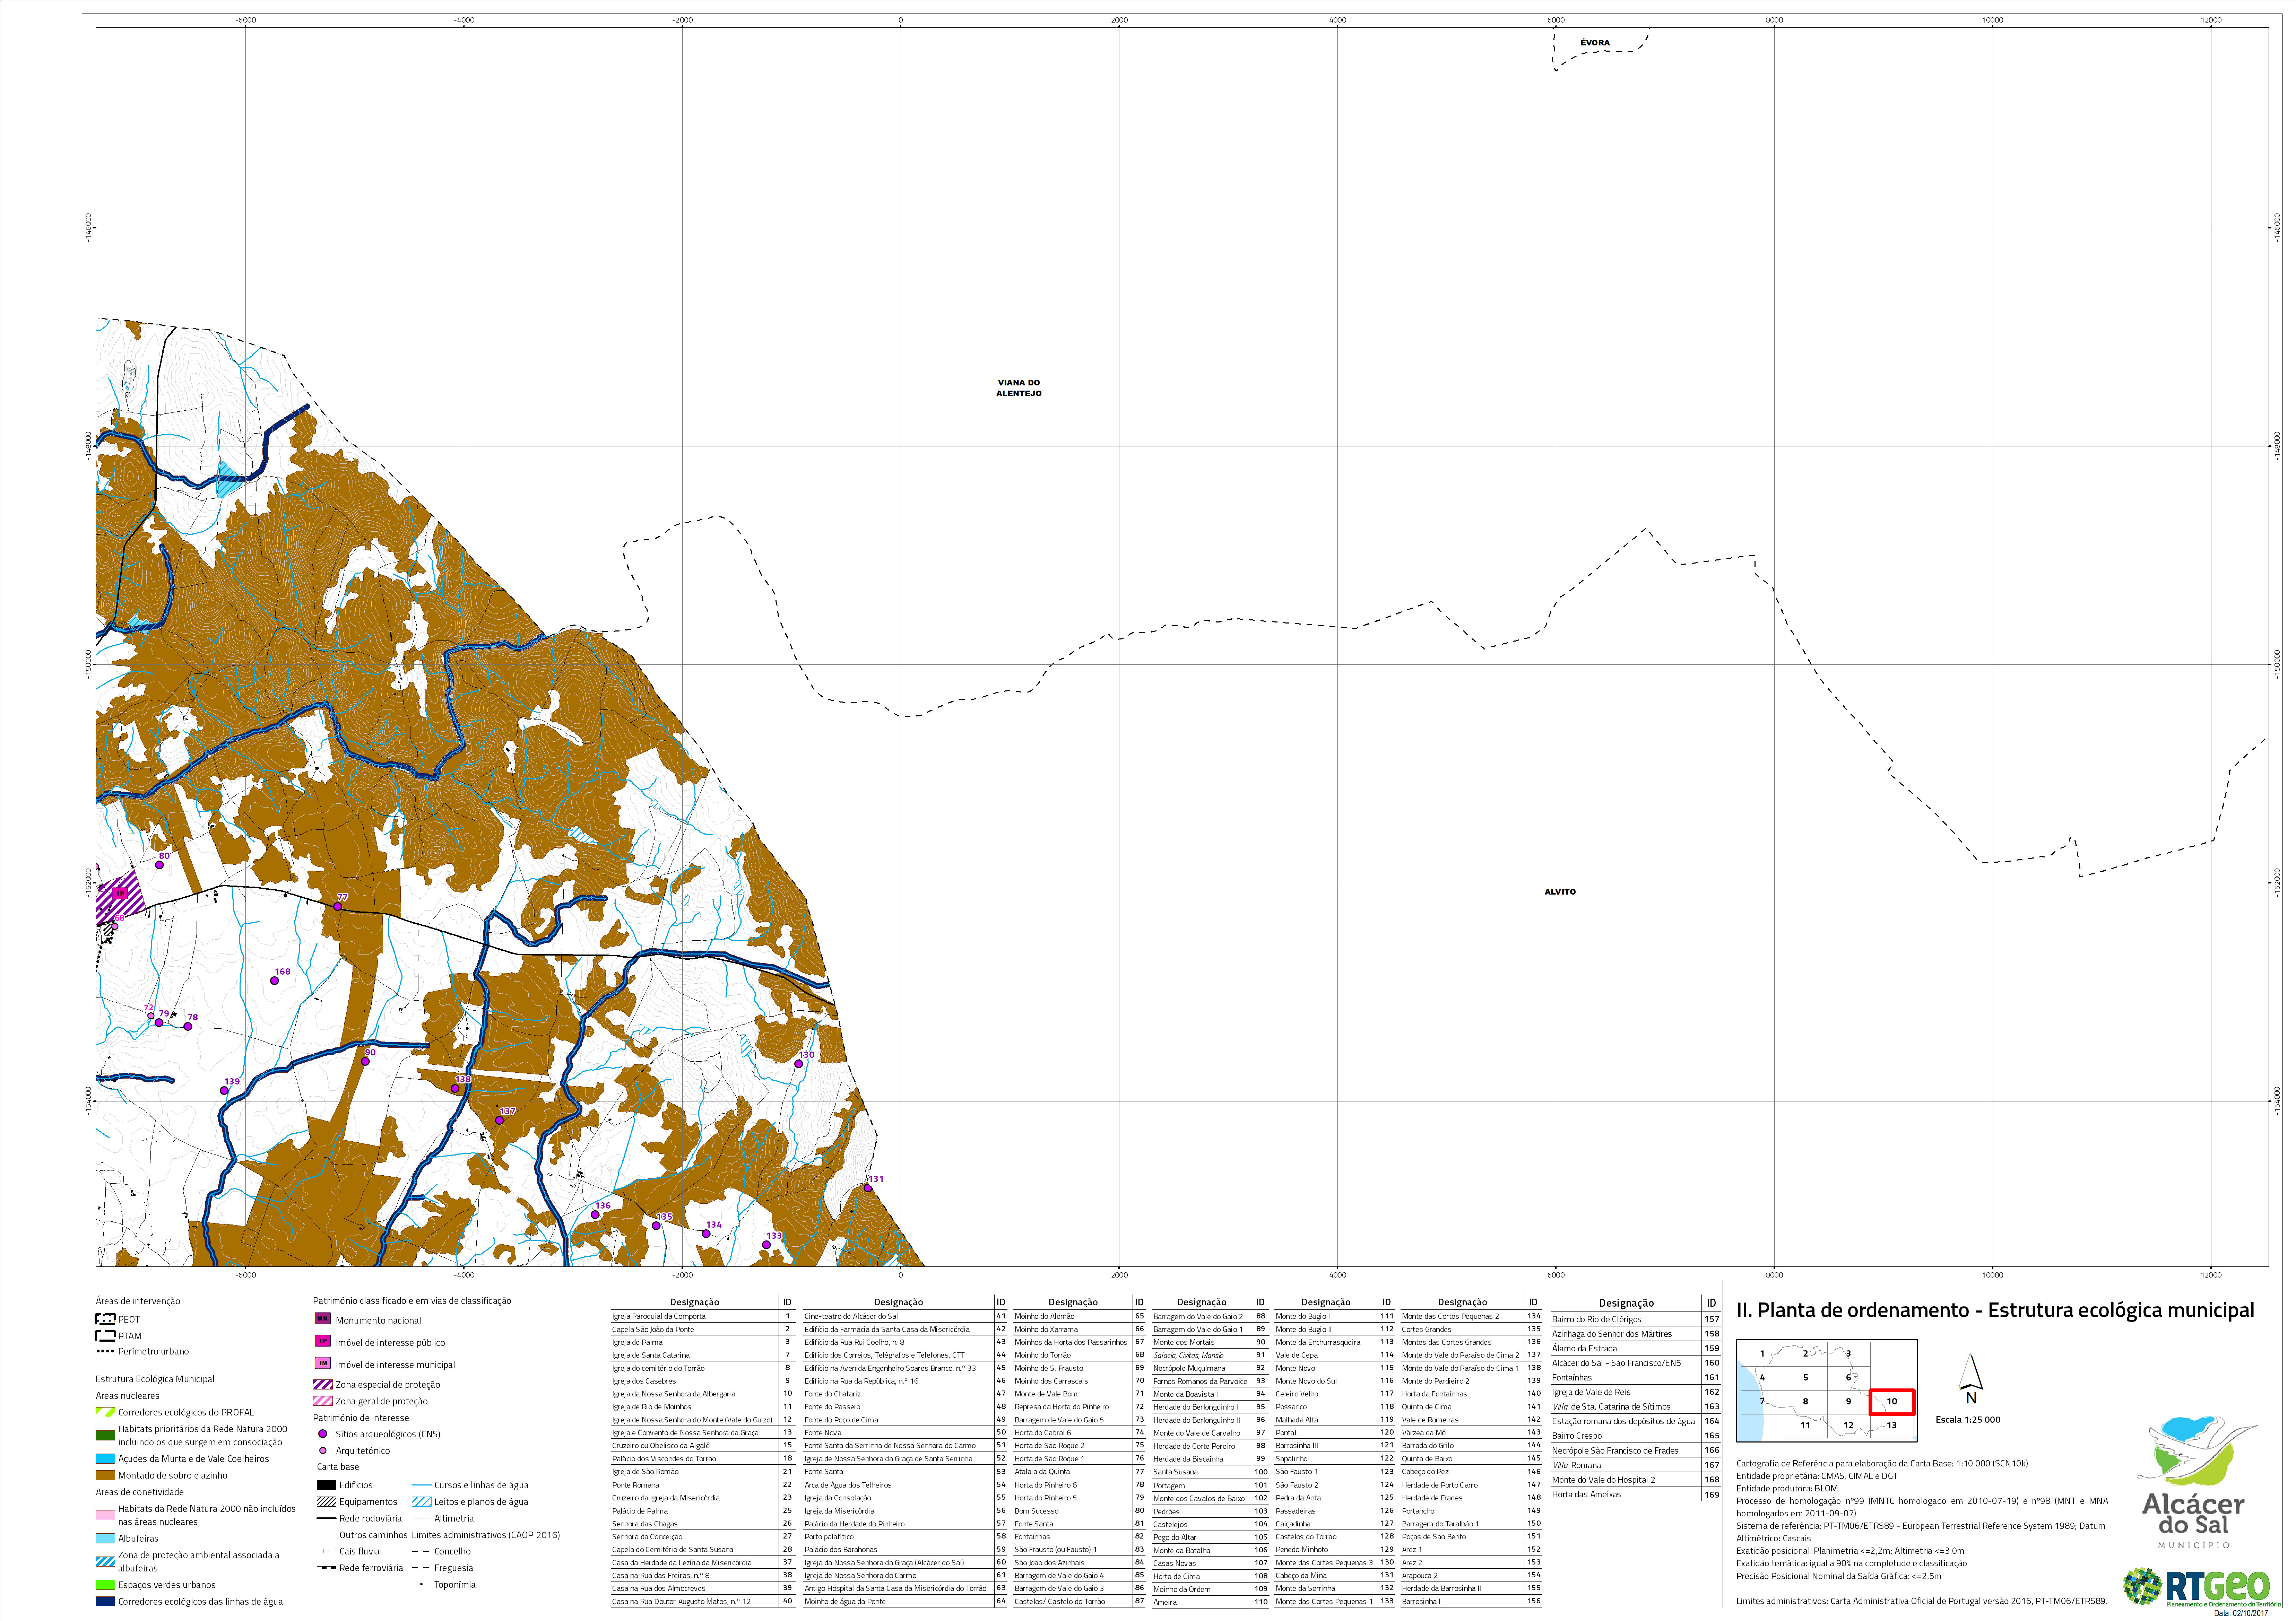The width and height of the screenshot is (2296, 1621).
Task: Click the map marker labeled 136
Action: tap(595, 1215)
